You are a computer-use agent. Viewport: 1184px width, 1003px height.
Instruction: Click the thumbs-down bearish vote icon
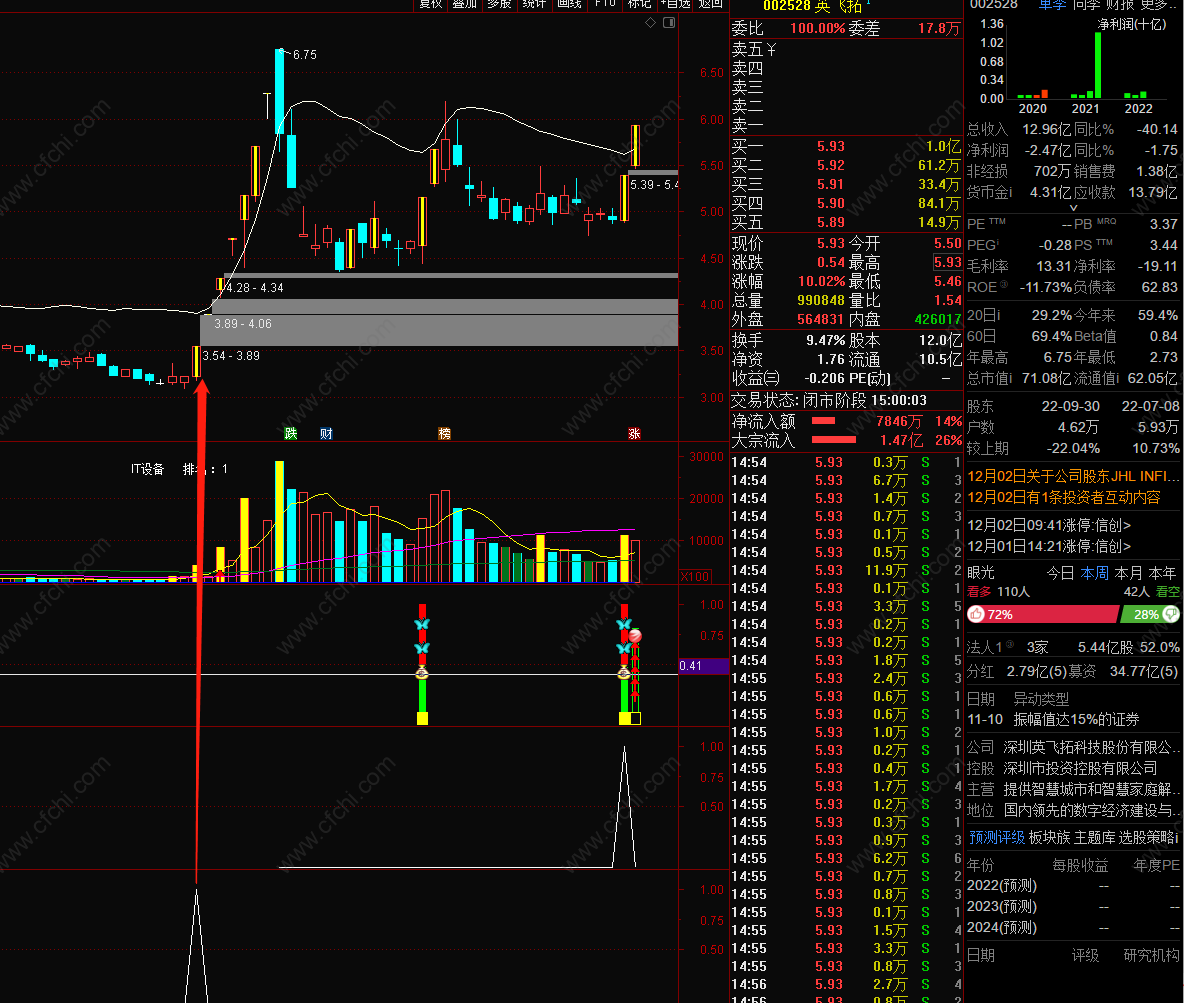tap(1171, 614)
